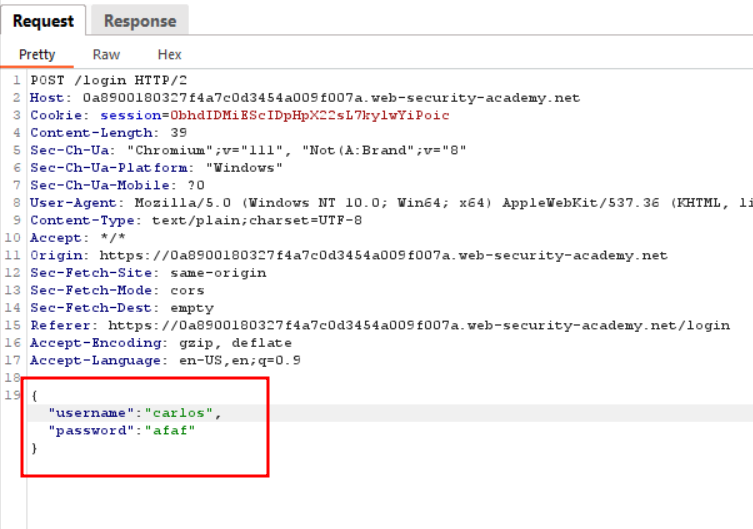This screenshot has width=753, height=529.
Task: Click the "username" JSON key
Action: [91, 413]
